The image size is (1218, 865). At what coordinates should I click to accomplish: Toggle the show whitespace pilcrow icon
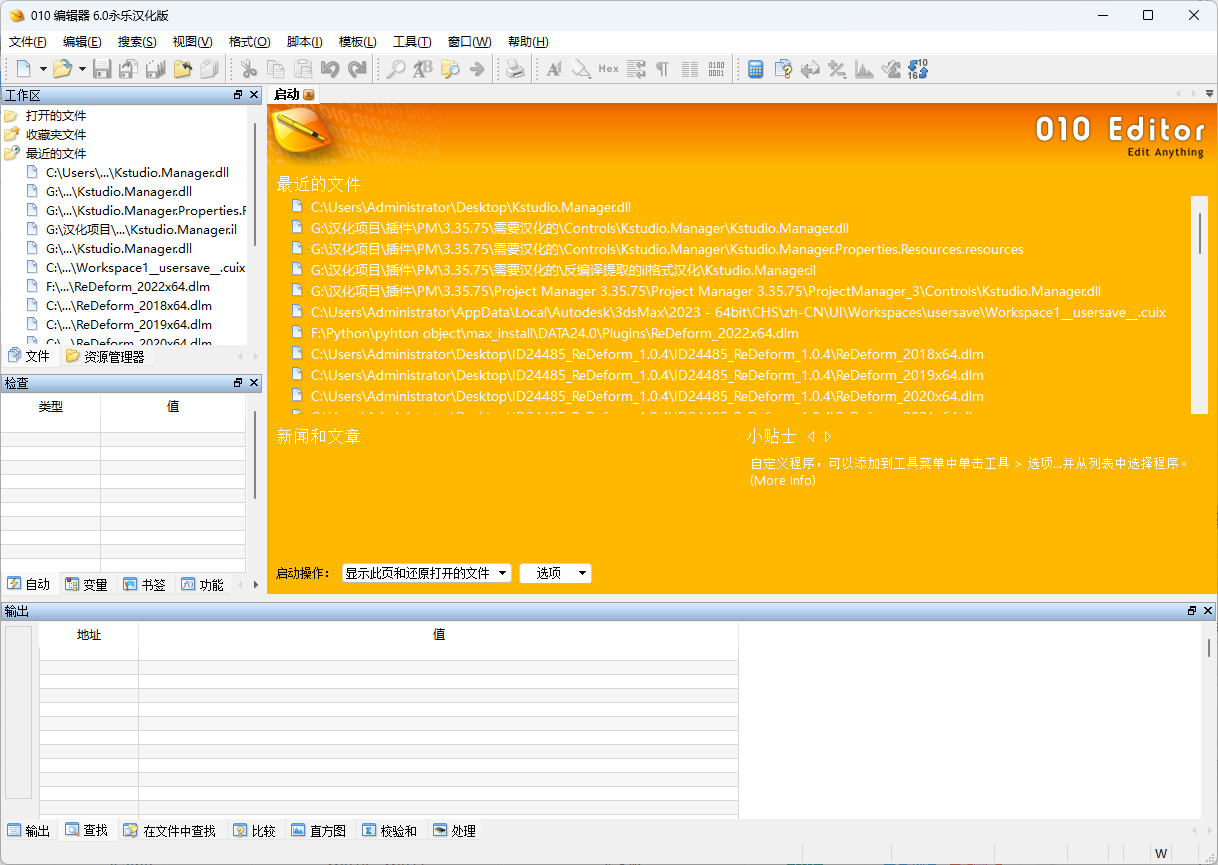(x=662, y=69)
